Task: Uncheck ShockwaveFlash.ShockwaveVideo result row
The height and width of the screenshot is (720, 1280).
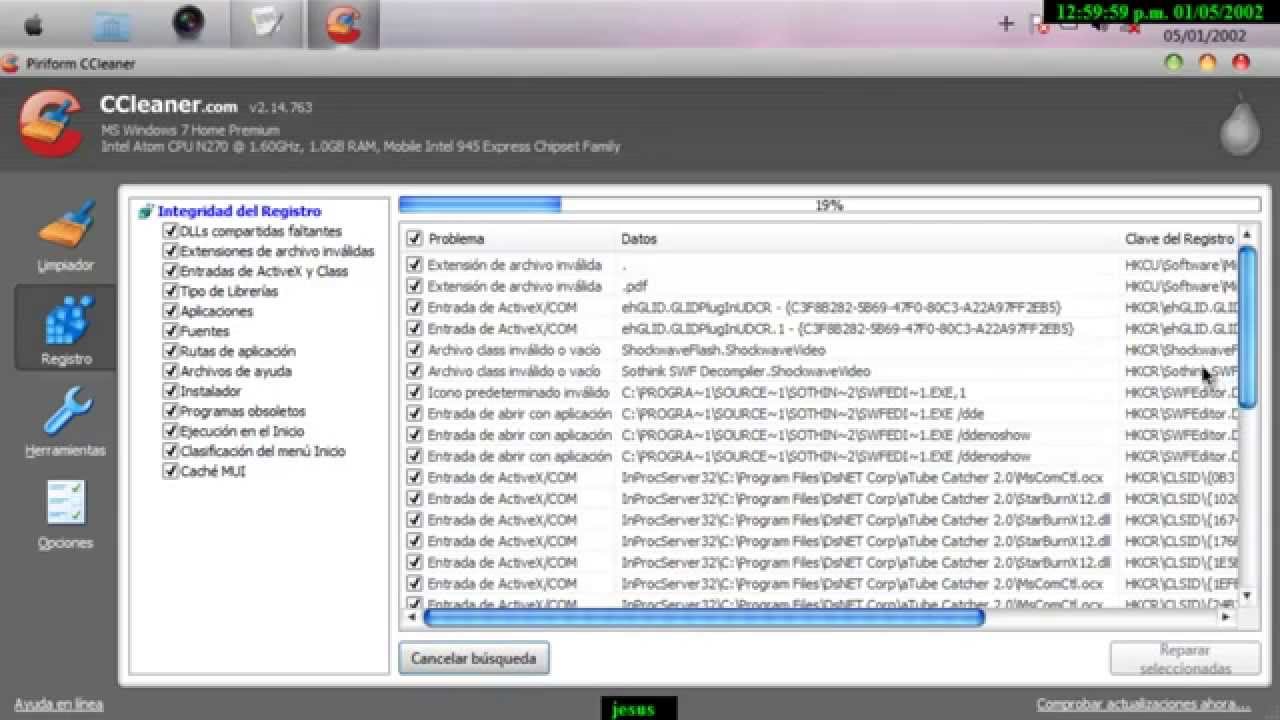Action: (x=414, y=350)
